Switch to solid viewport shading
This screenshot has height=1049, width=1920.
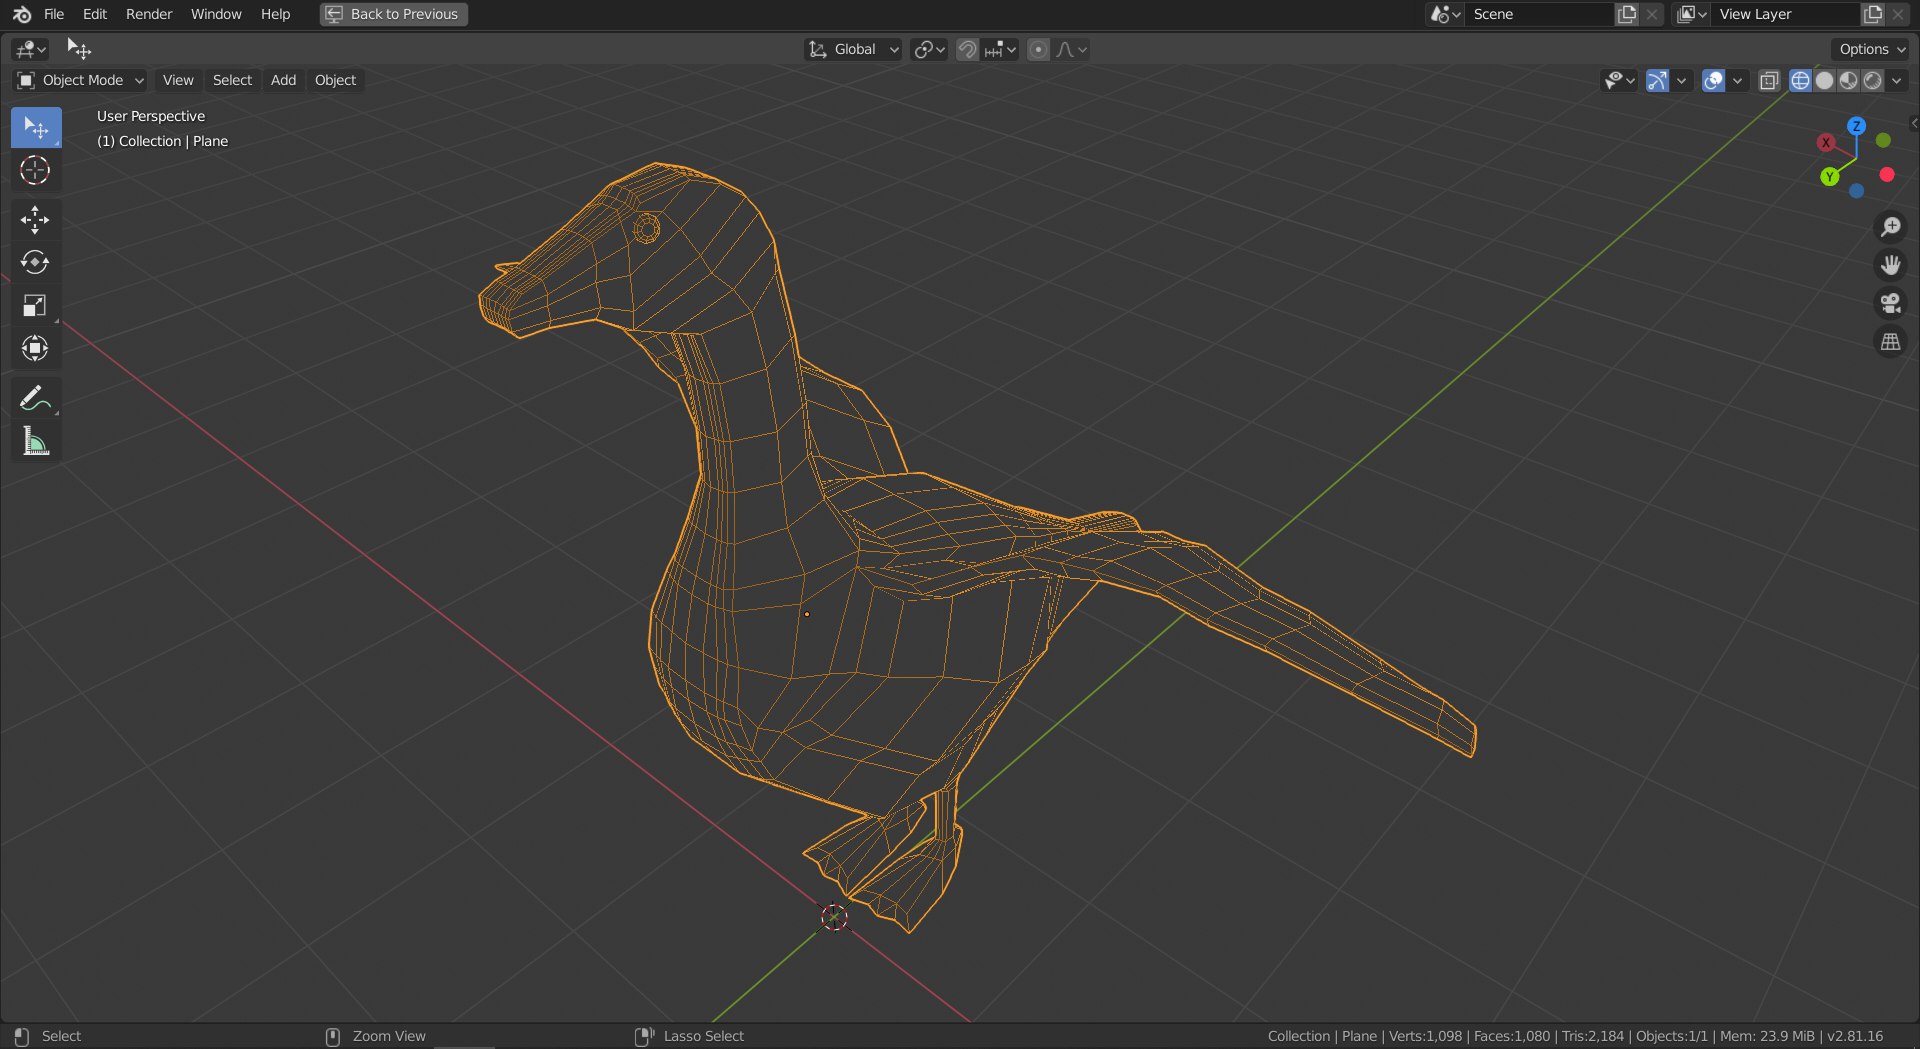point(1824,81)
